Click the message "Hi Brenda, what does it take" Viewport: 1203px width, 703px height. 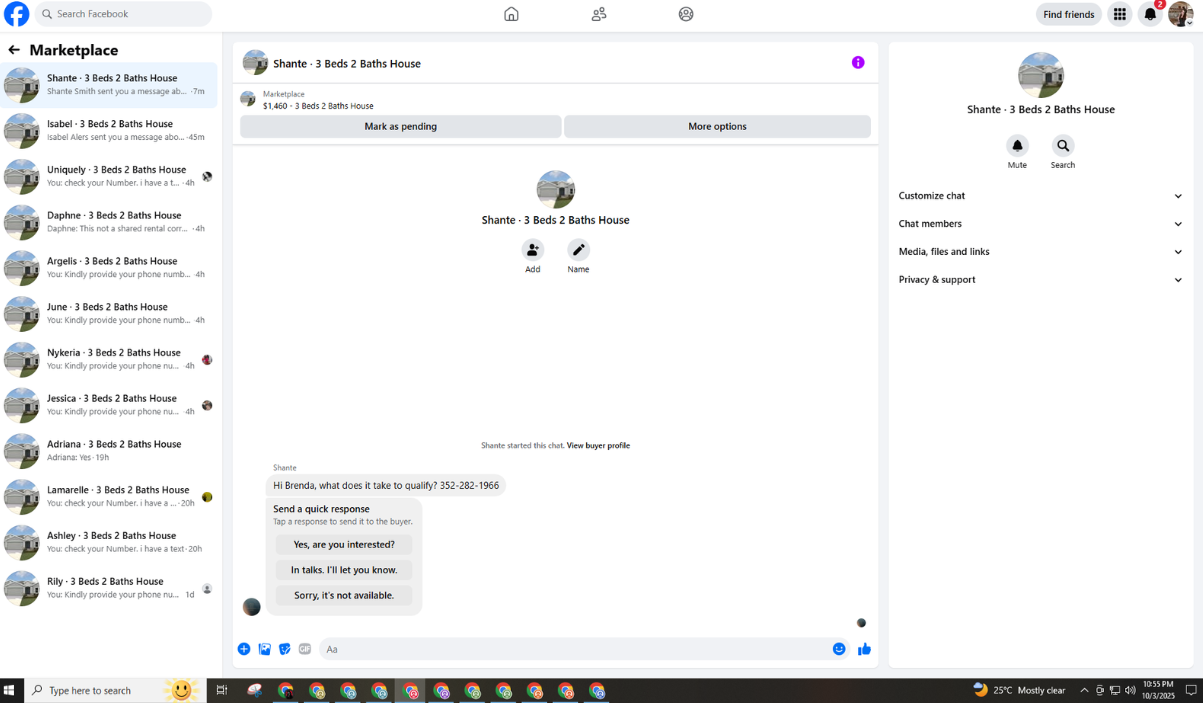tap(386, 486)
